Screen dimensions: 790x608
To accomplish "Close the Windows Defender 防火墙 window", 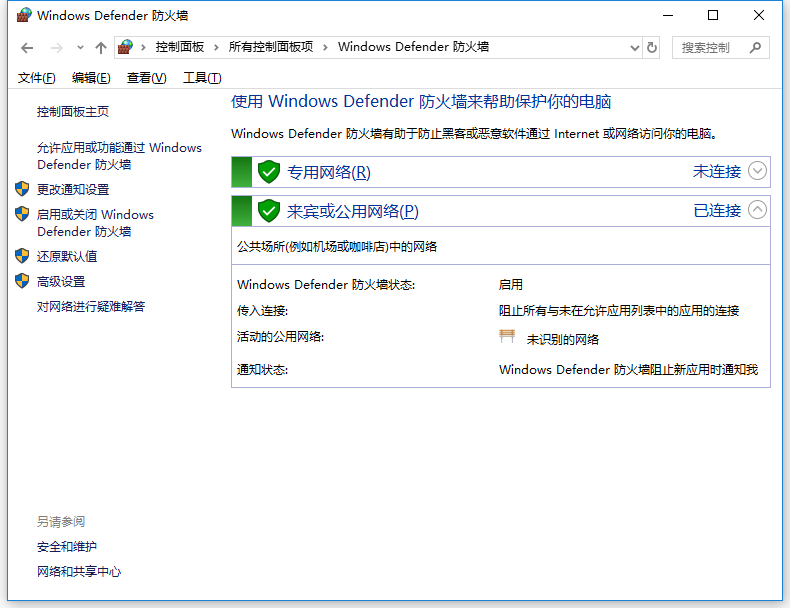I will (x=759, y=16).
